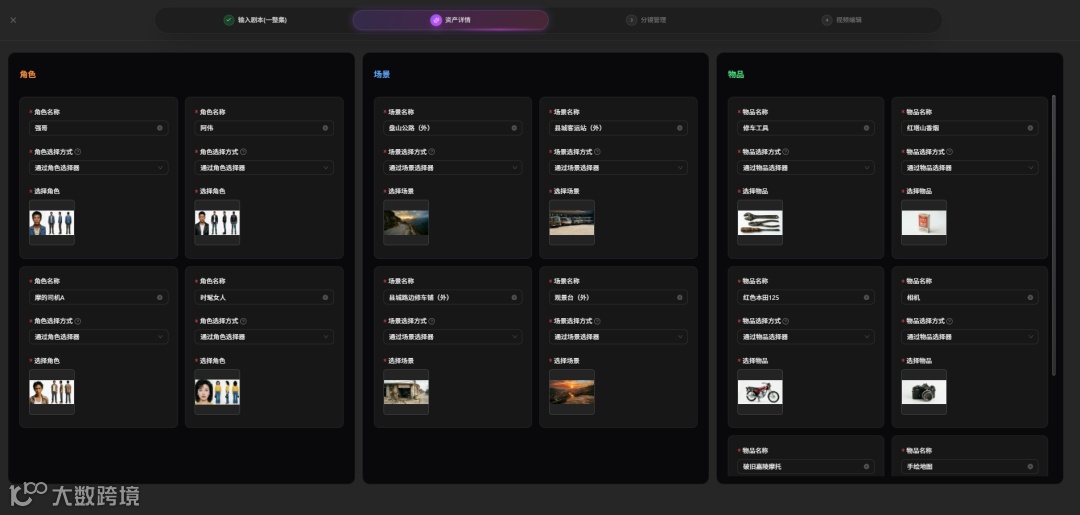
Task: Open 相机 物品选择方式 dropdown
Action: [970, 337]
